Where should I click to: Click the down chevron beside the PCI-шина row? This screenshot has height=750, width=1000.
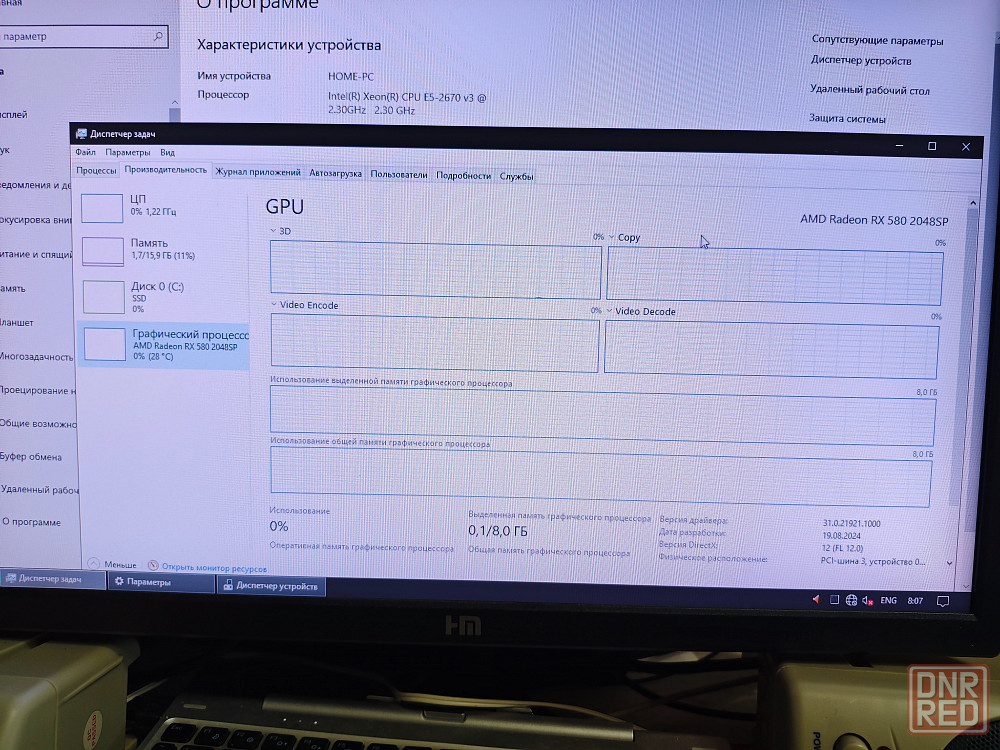click(x=950, y=563)
